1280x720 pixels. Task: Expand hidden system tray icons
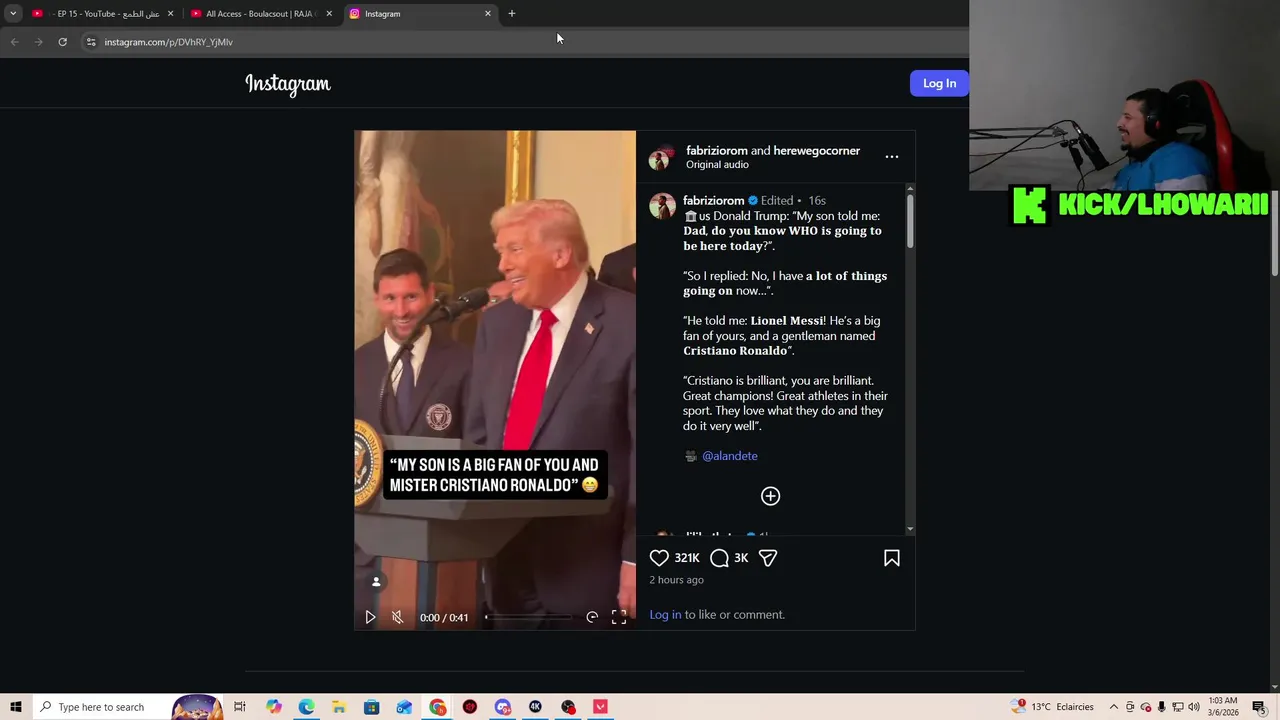(1114, 707)
